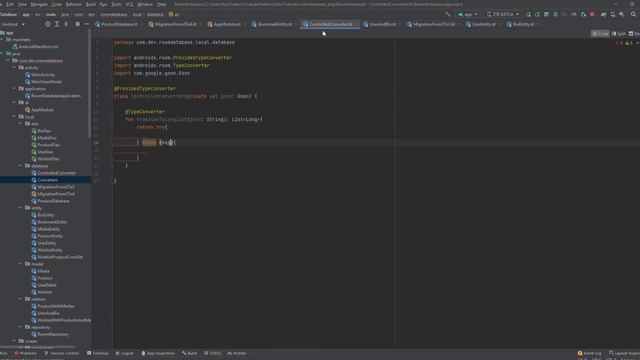The height and width of the screenshot is (360, 640).
Task: Open Project panel settings gear
Action: pos(78,24)
